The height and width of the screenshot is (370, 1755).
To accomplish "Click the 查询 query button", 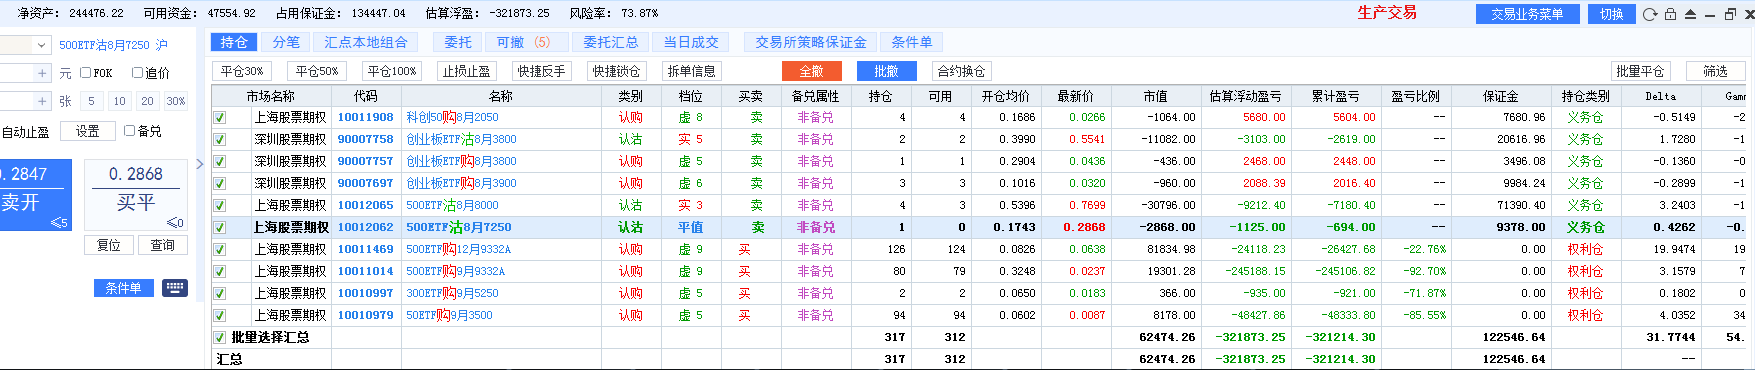I will coord(162,245).
